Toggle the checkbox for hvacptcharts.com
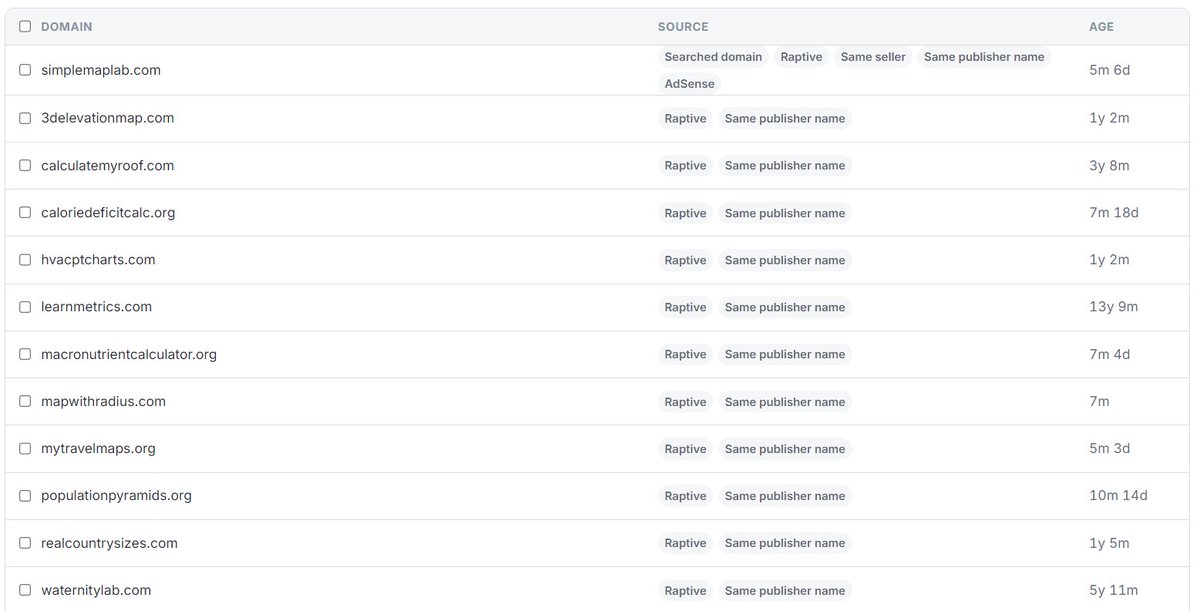Screen dimensions: 1200x611 coord(25,260)
